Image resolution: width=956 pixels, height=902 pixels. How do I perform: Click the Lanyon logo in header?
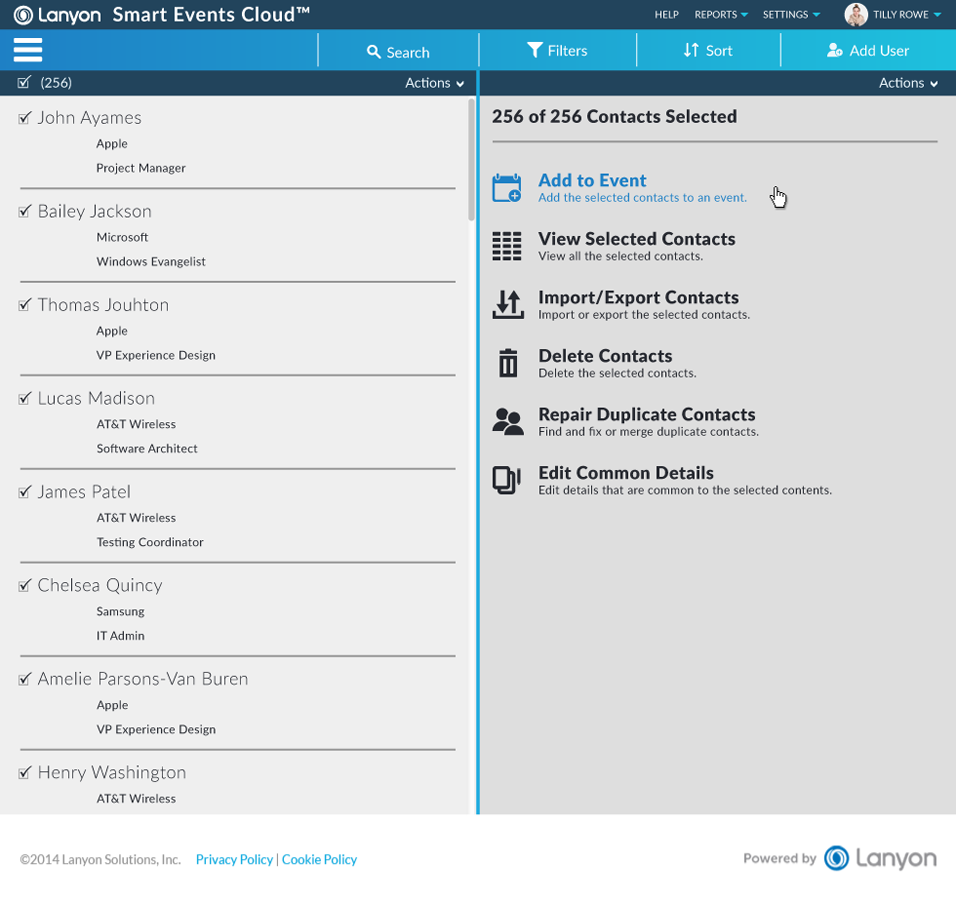57,15
